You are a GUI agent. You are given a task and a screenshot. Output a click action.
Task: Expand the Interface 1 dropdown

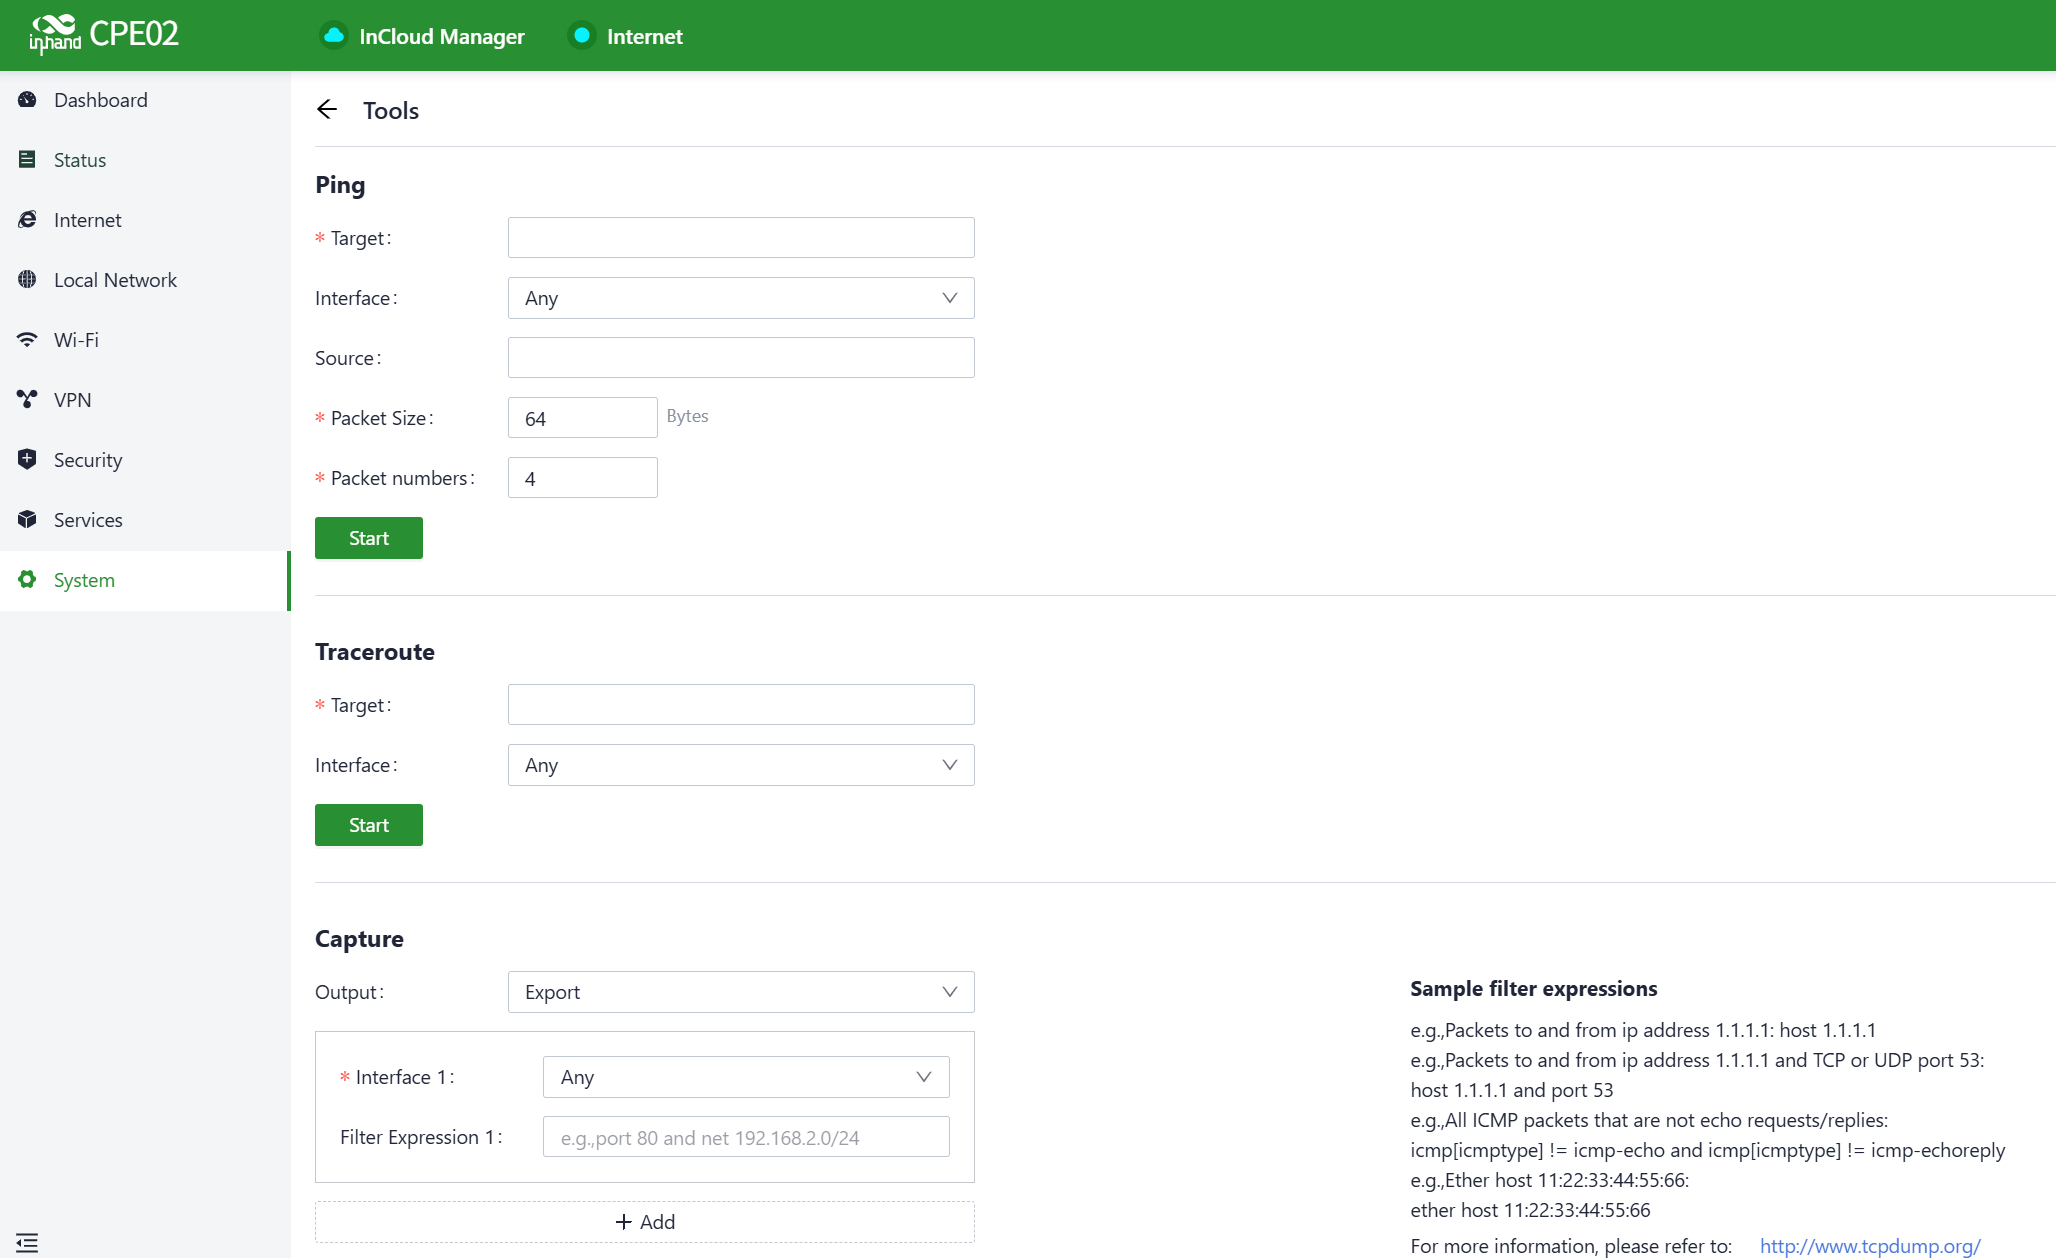(x=745, y=1077)
